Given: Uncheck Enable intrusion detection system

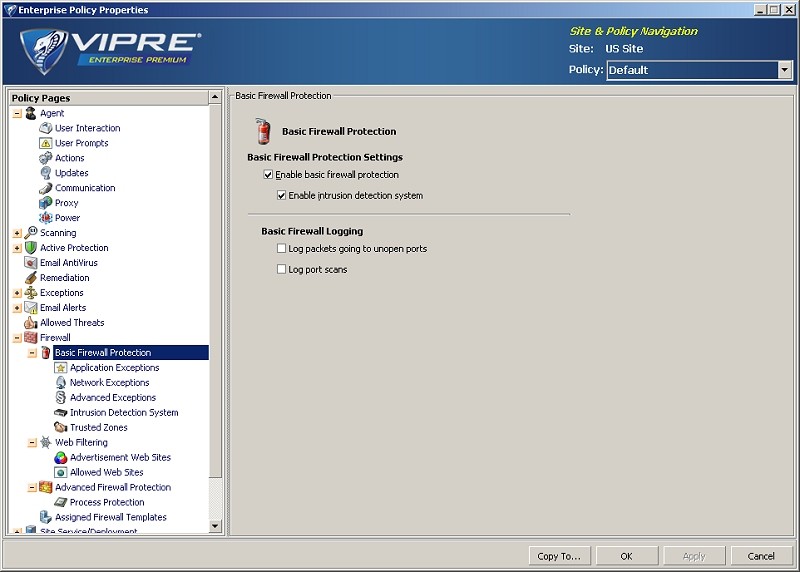Looking at the screenshot, I should (281, 195).
